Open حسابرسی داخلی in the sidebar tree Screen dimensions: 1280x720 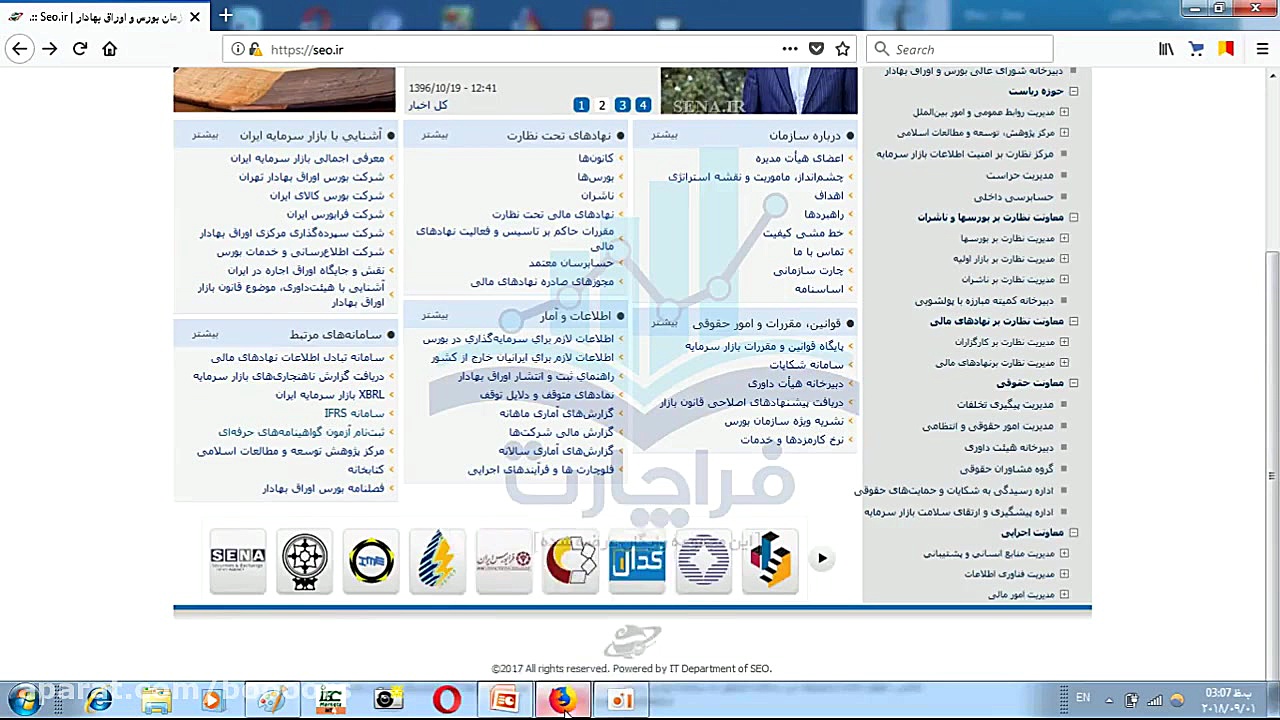pyautogui.click(x=1014, y=197)
